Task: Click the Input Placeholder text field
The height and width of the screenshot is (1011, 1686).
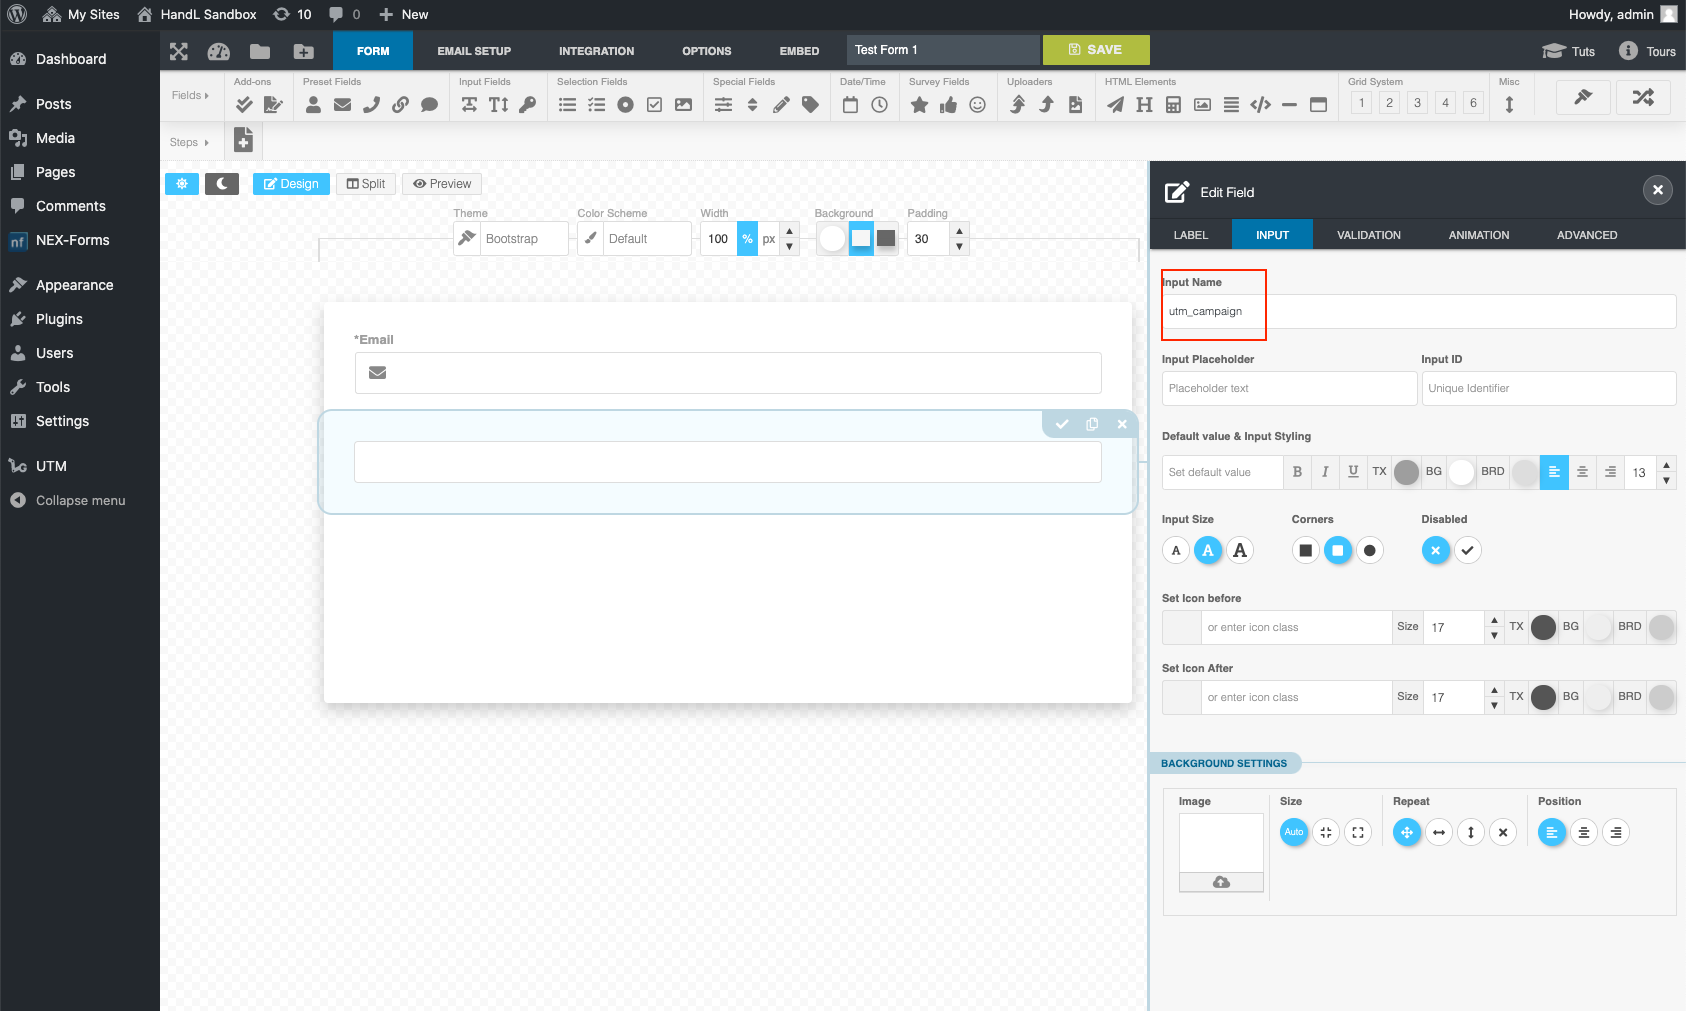Action: coord(1288,388)
